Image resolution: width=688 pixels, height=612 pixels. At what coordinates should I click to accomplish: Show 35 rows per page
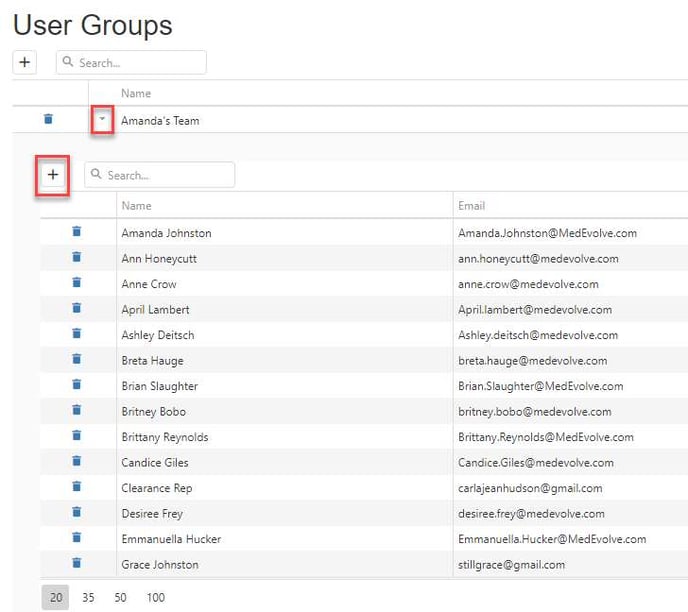tap(88, 598)
